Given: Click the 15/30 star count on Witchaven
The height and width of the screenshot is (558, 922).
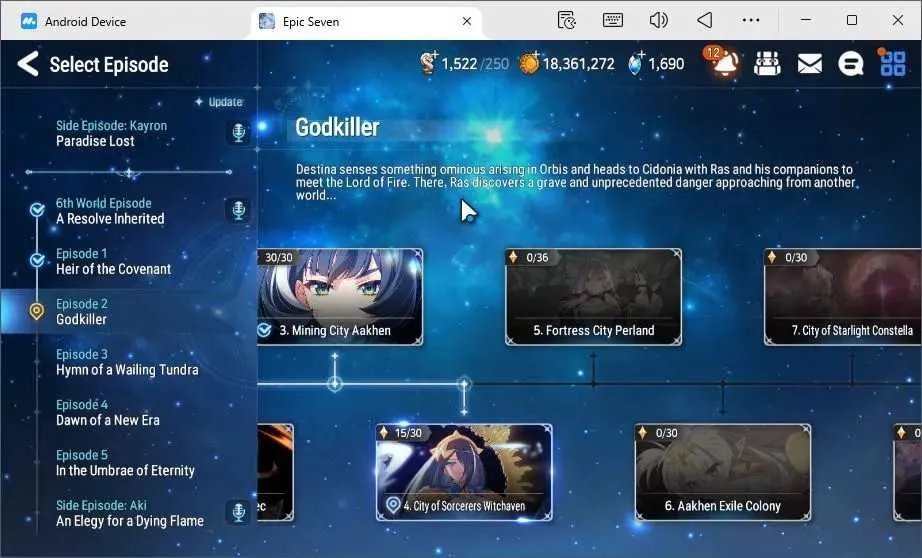Looking at the screenshot, I should pos(408,433).
